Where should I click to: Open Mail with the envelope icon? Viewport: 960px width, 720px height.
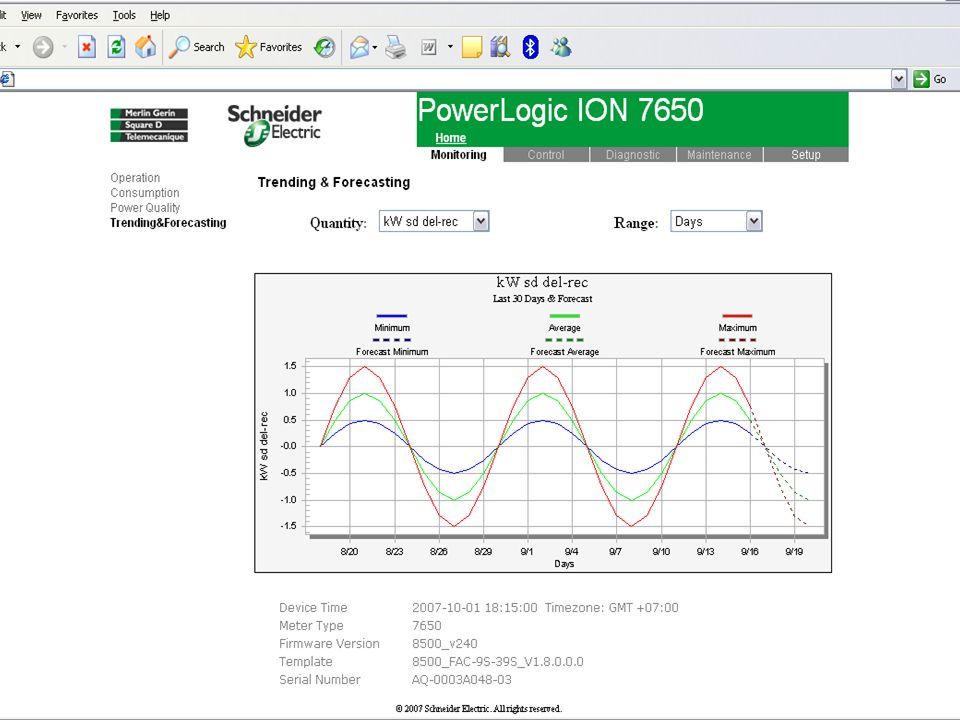click(359, 47)
